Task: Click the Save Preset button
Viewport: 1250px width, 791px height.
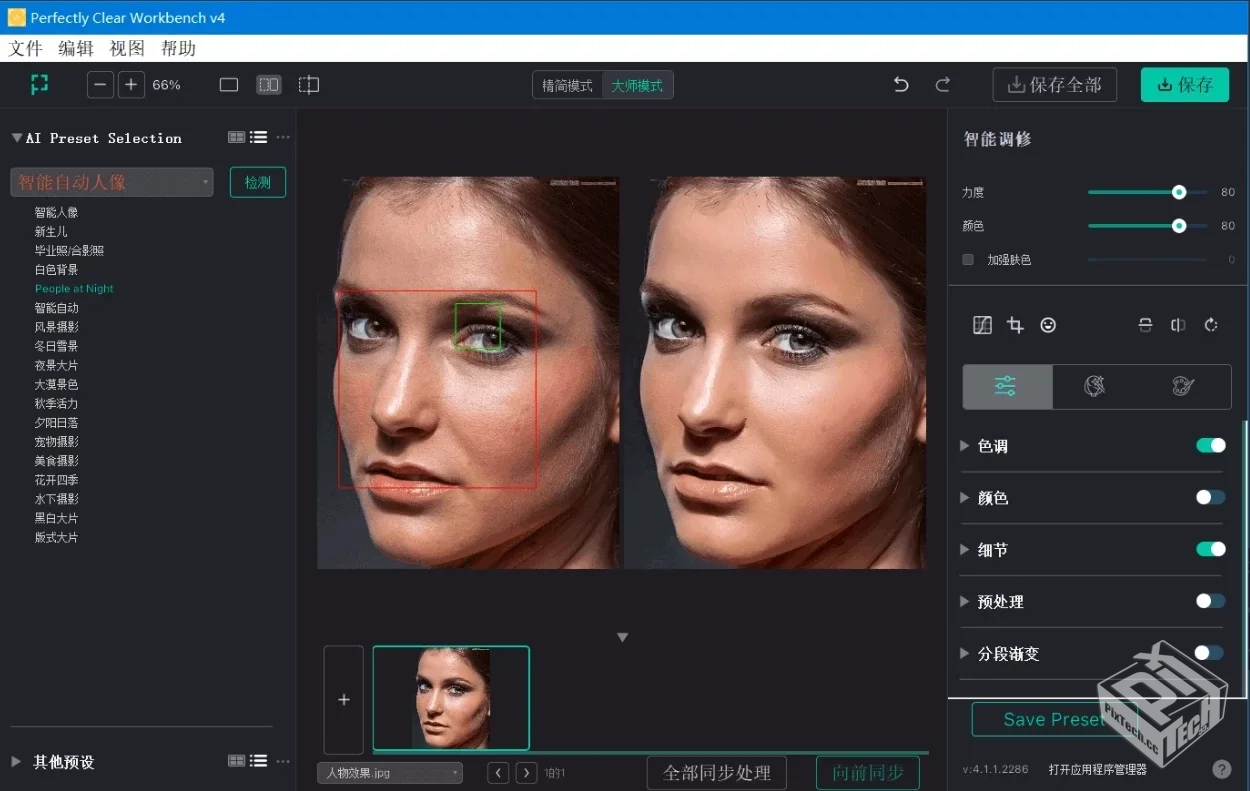Action: point(1053,720)
